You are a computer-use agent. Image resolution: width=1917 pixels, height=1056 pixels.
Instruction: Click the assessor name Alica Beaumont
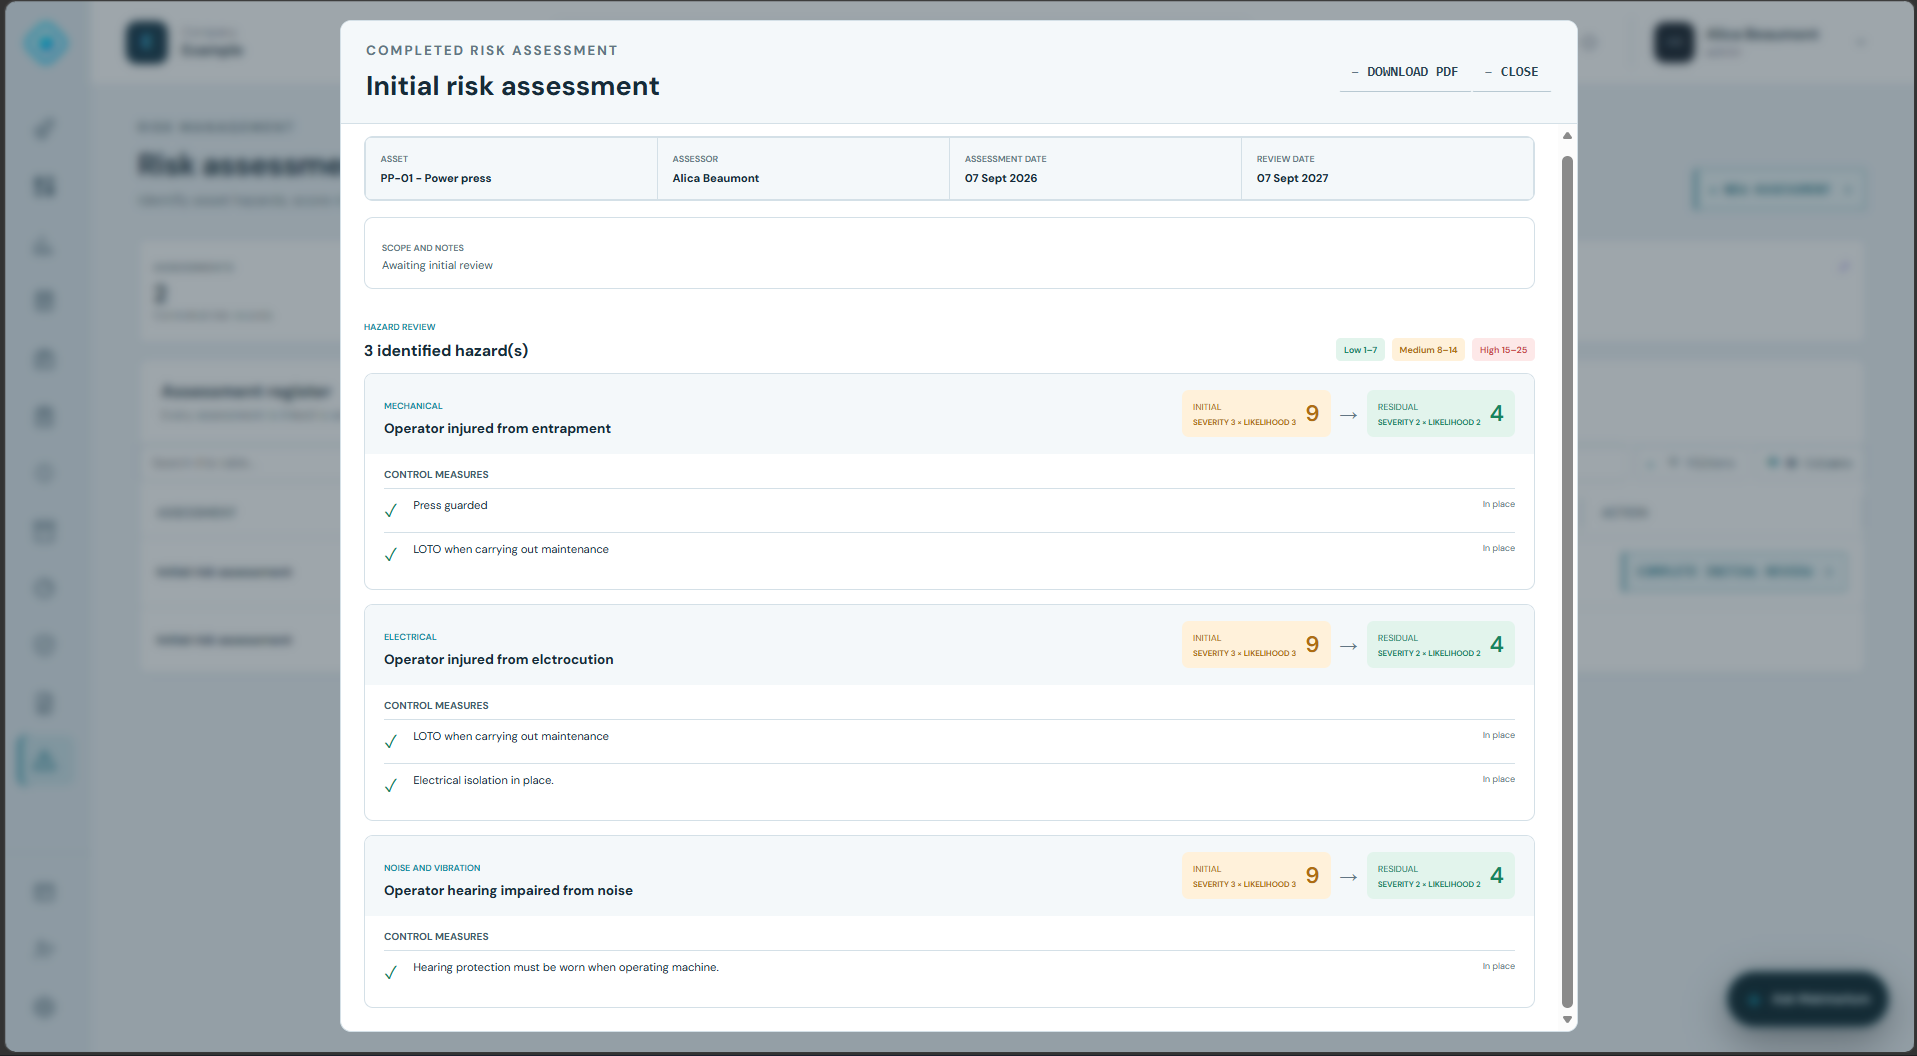(x=716, y=178)
